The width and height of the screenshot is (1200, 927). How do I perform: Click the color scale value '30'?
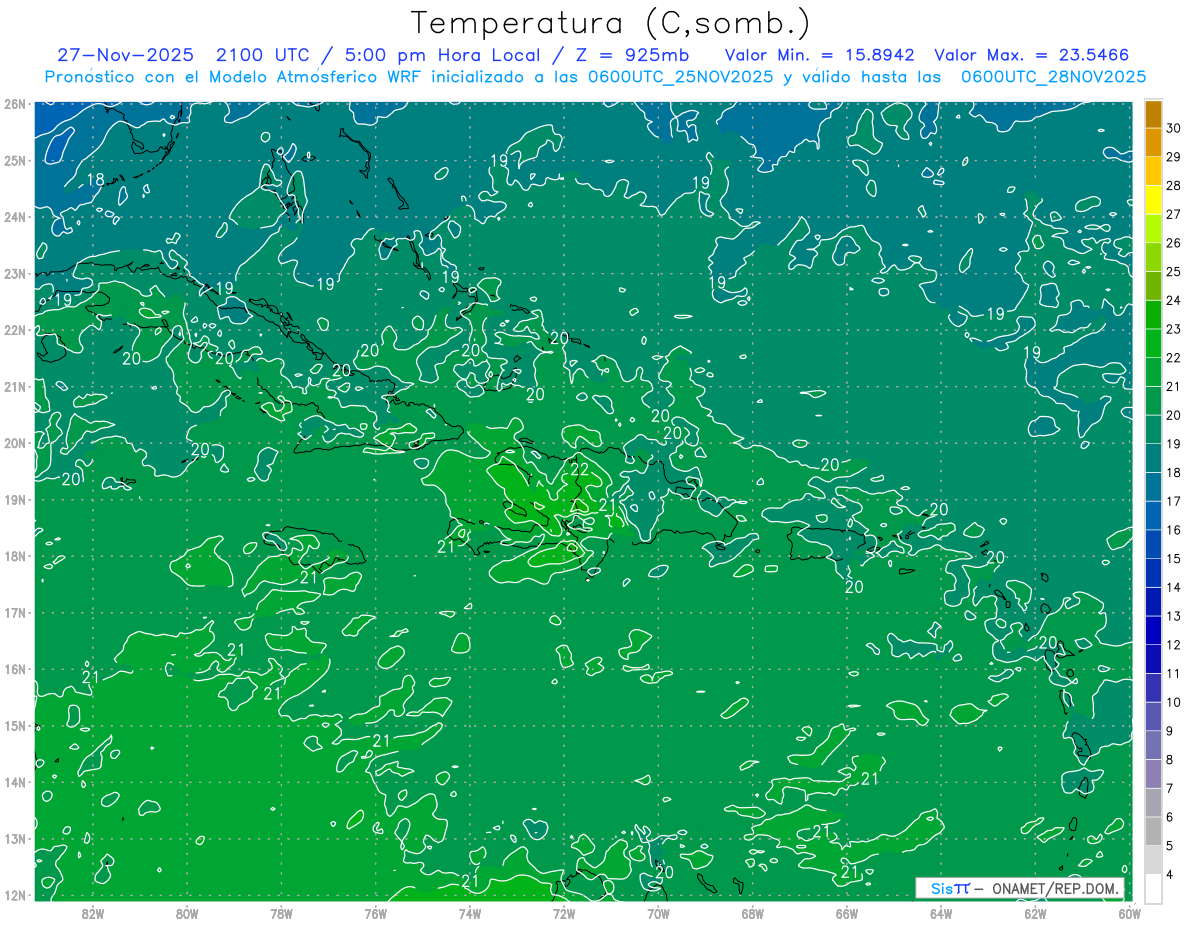pyautogui.click(x=1174, y=128)
